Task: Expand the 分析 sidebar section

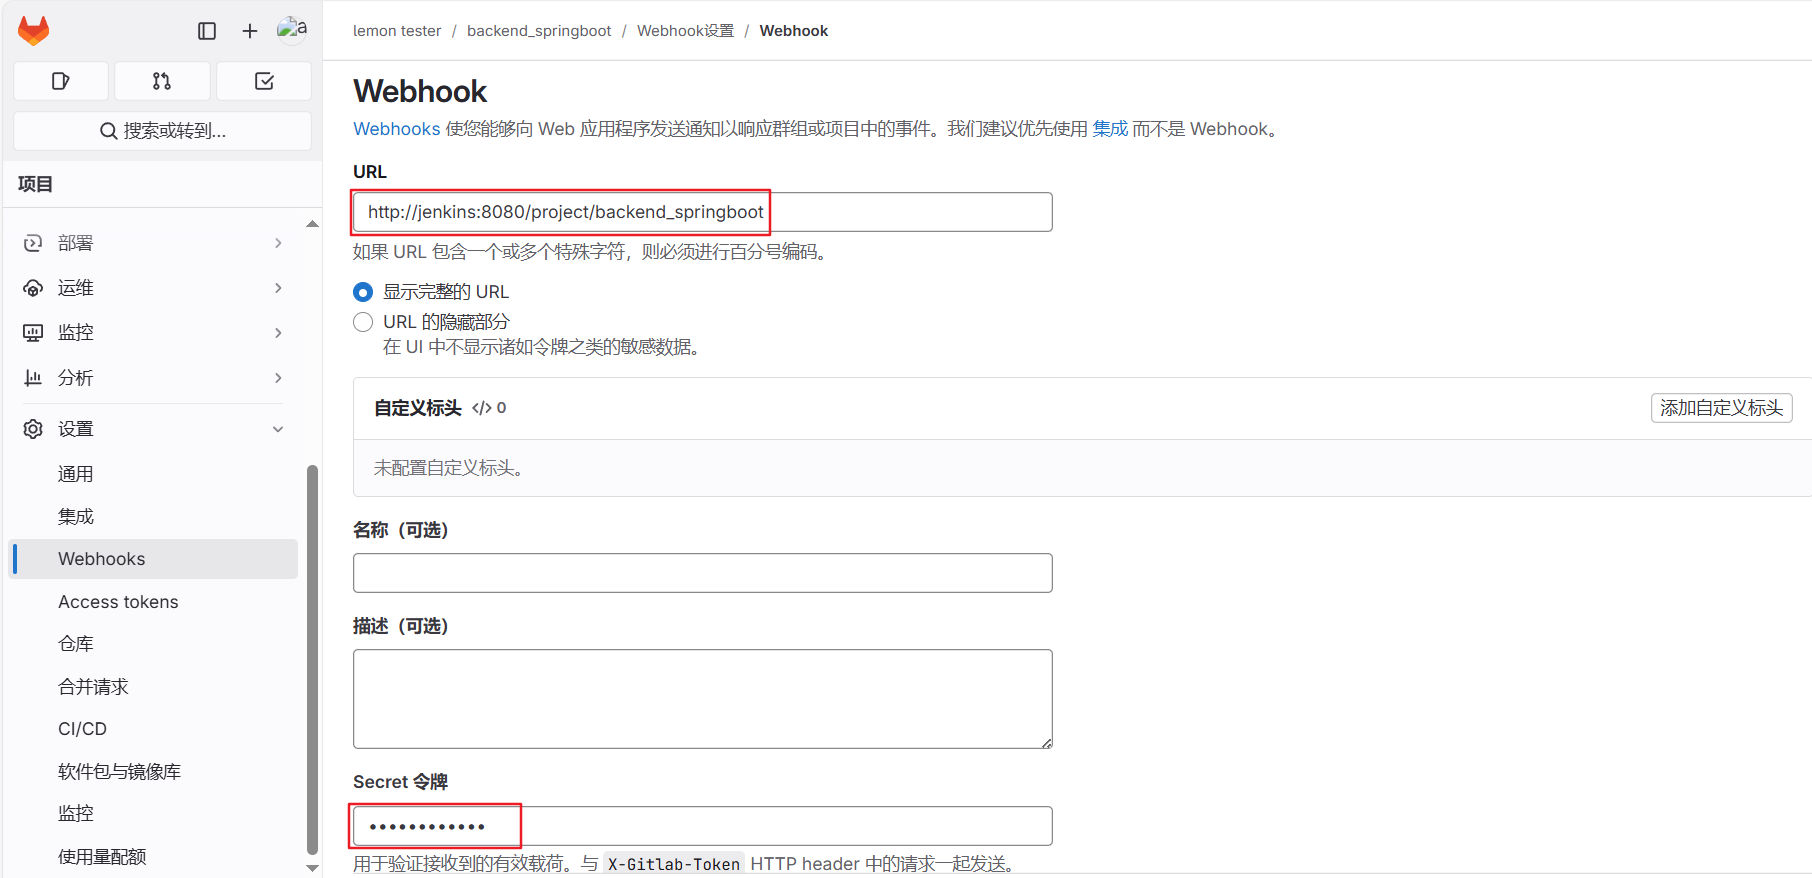Action: [x=152, y=378]
